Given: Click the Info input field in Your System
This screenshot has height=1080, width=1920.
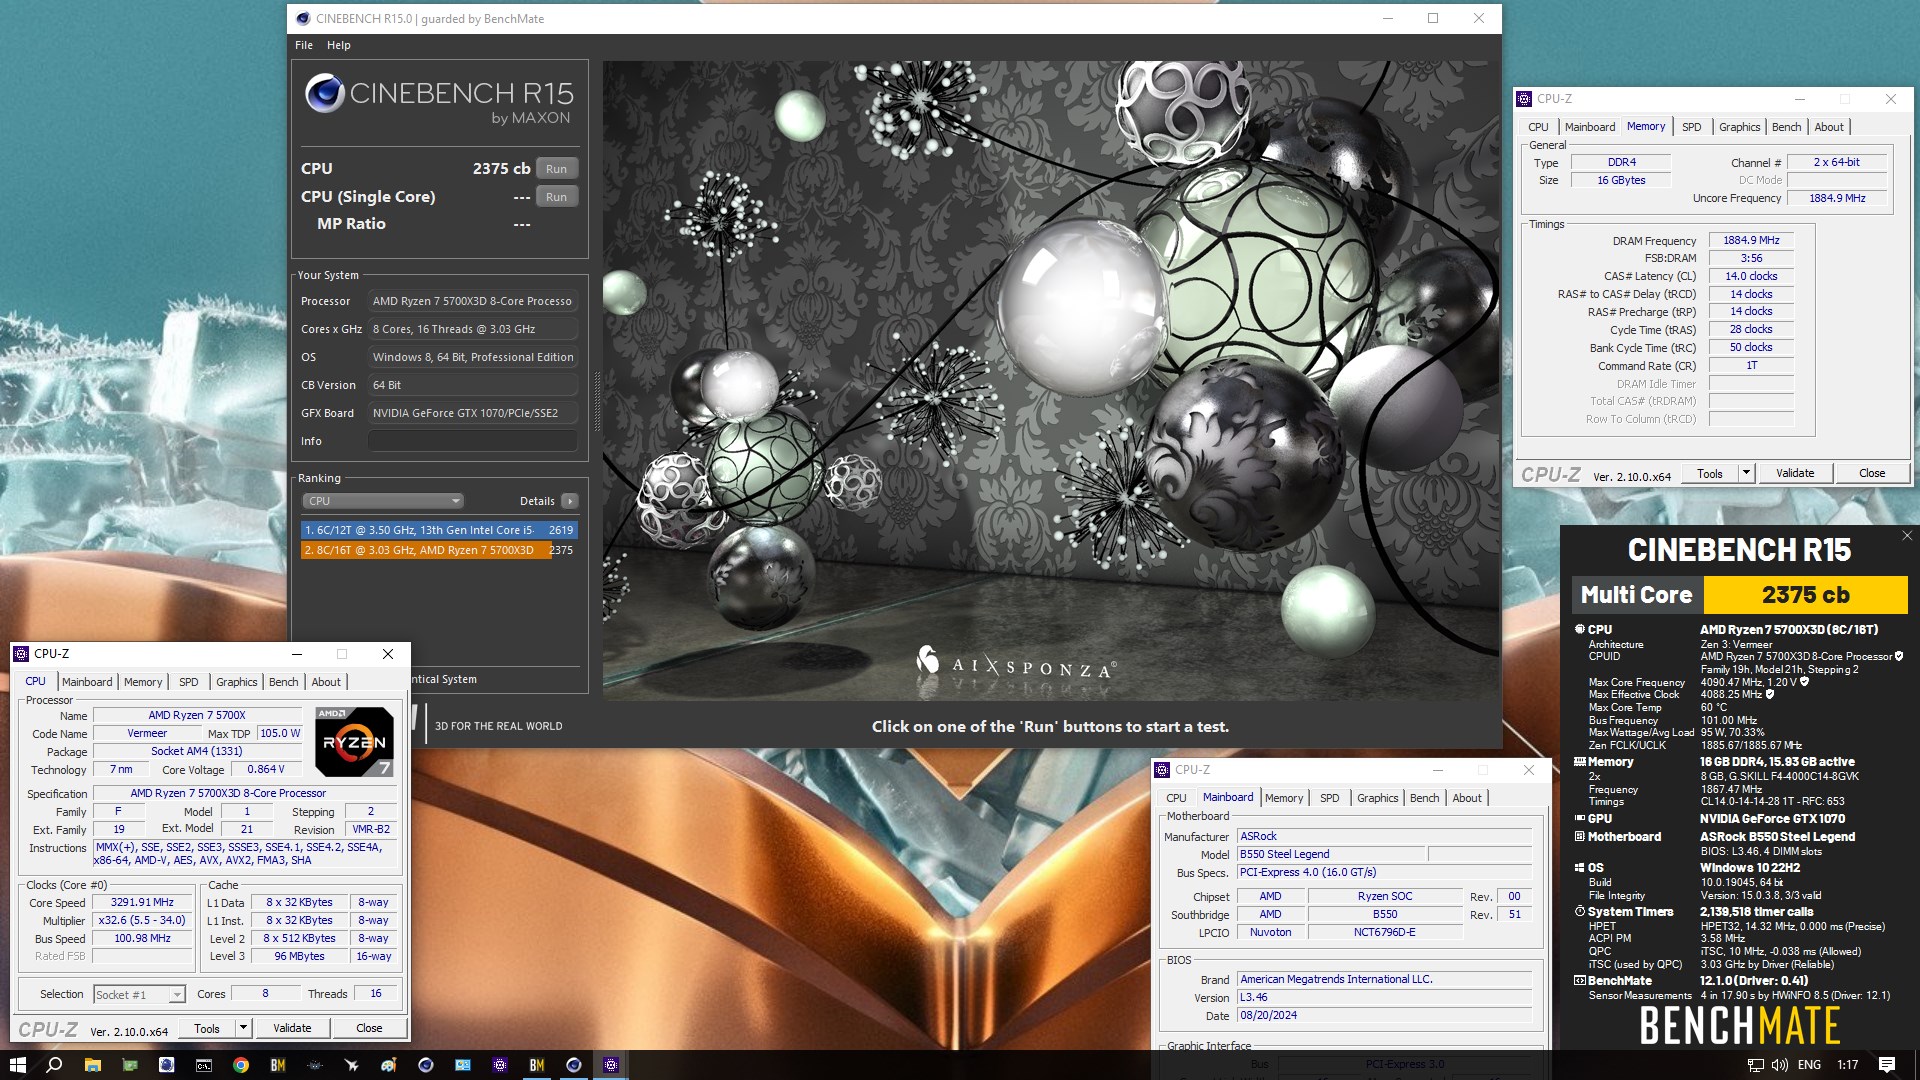Looking at the screenshot, I should click(x=473, y=441).
